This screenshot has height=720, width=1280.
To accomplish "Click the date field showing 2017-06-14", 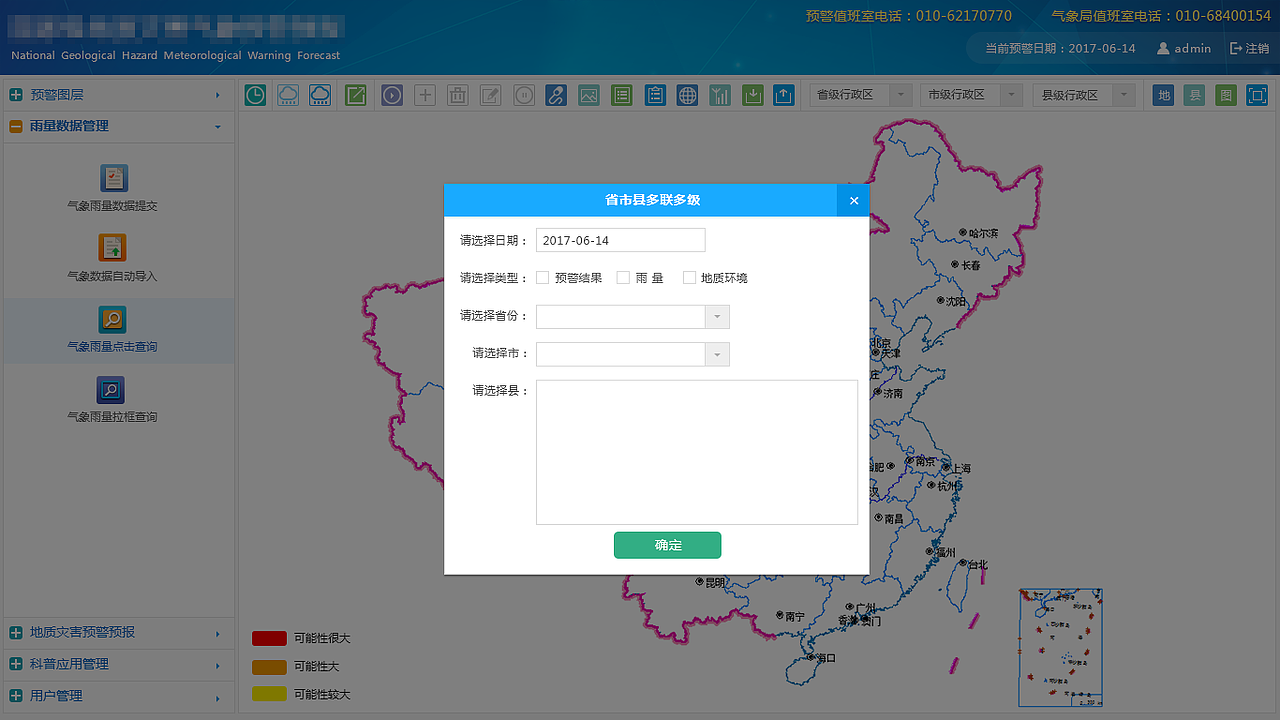I will 621,240.
